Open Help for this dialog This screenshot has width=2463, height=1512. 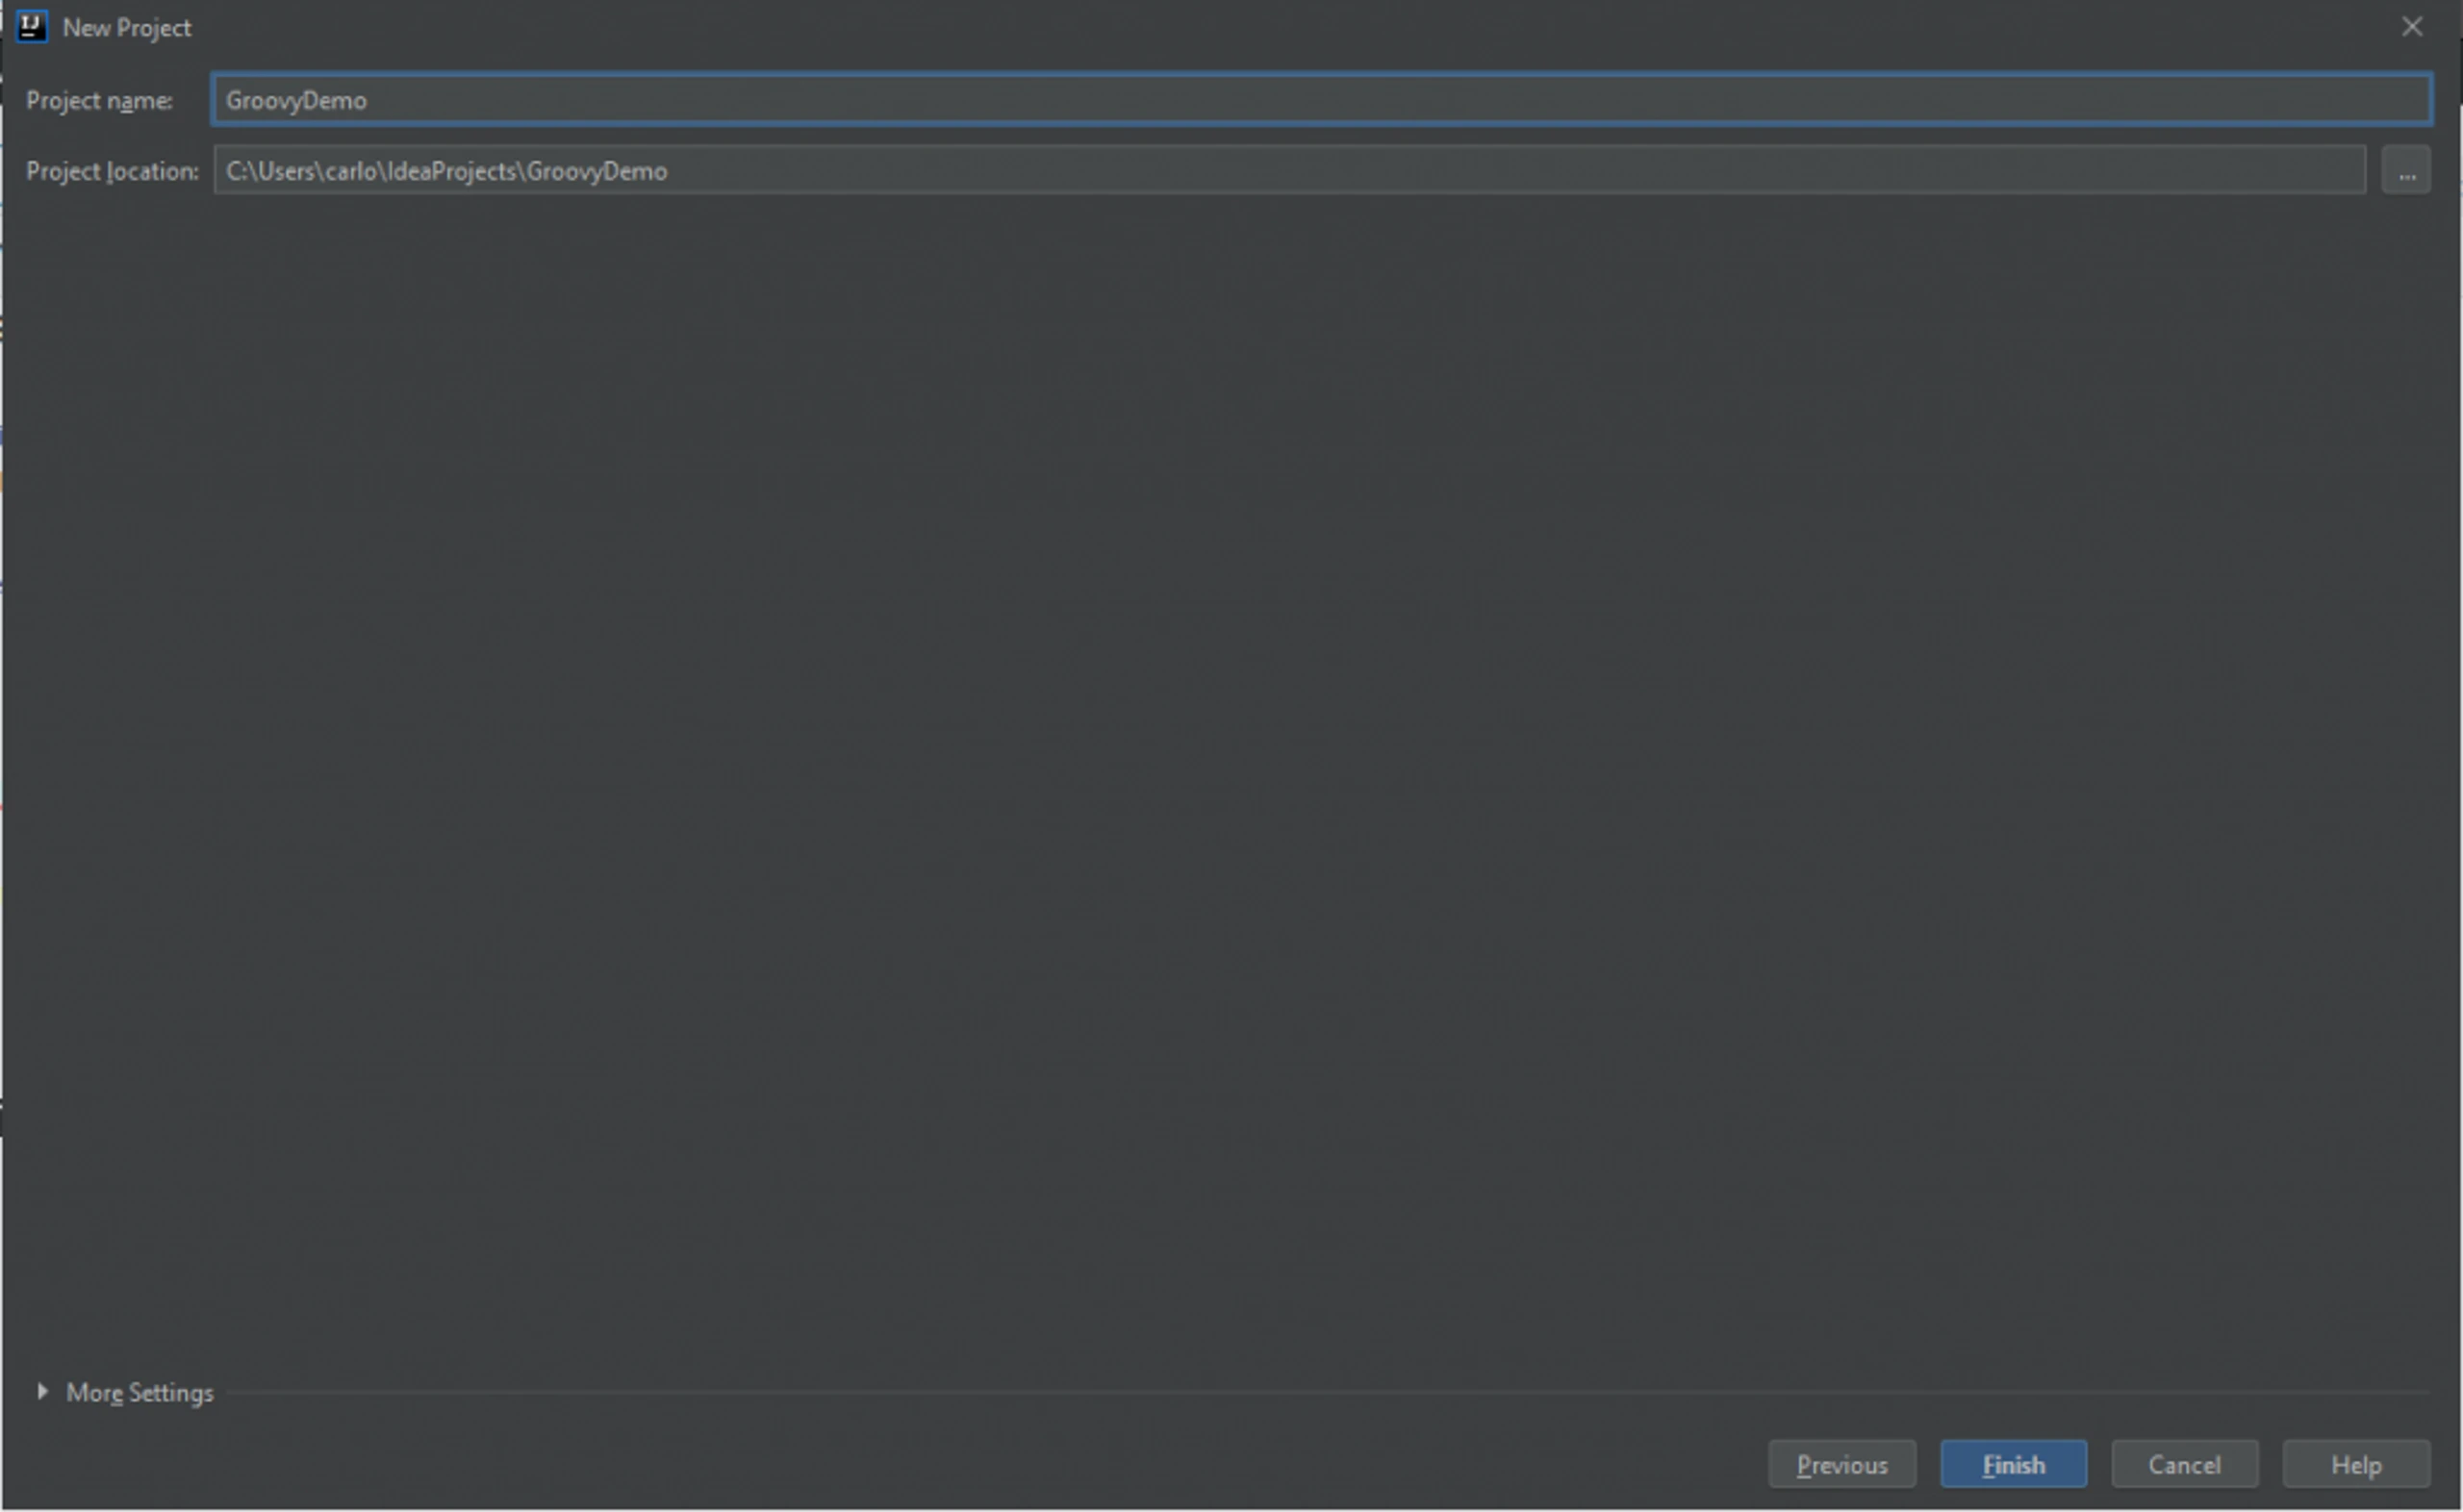pos(2355,1464)
